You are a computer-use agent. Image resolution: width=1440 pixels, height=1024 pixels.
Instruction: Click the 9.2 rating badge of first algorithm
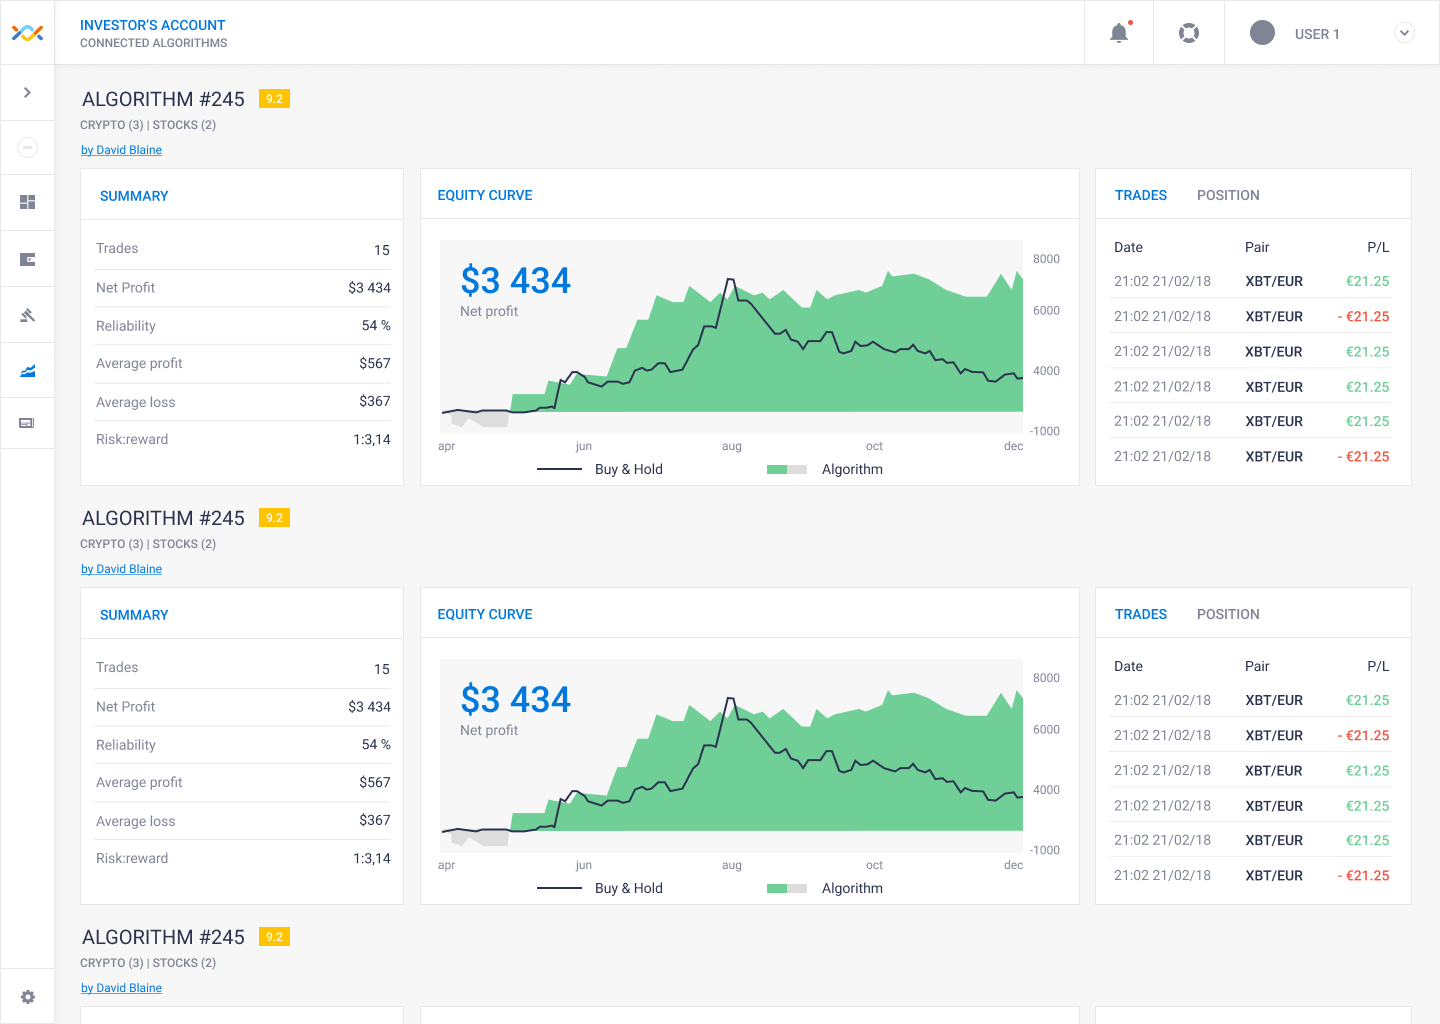[x=274, y=99]
